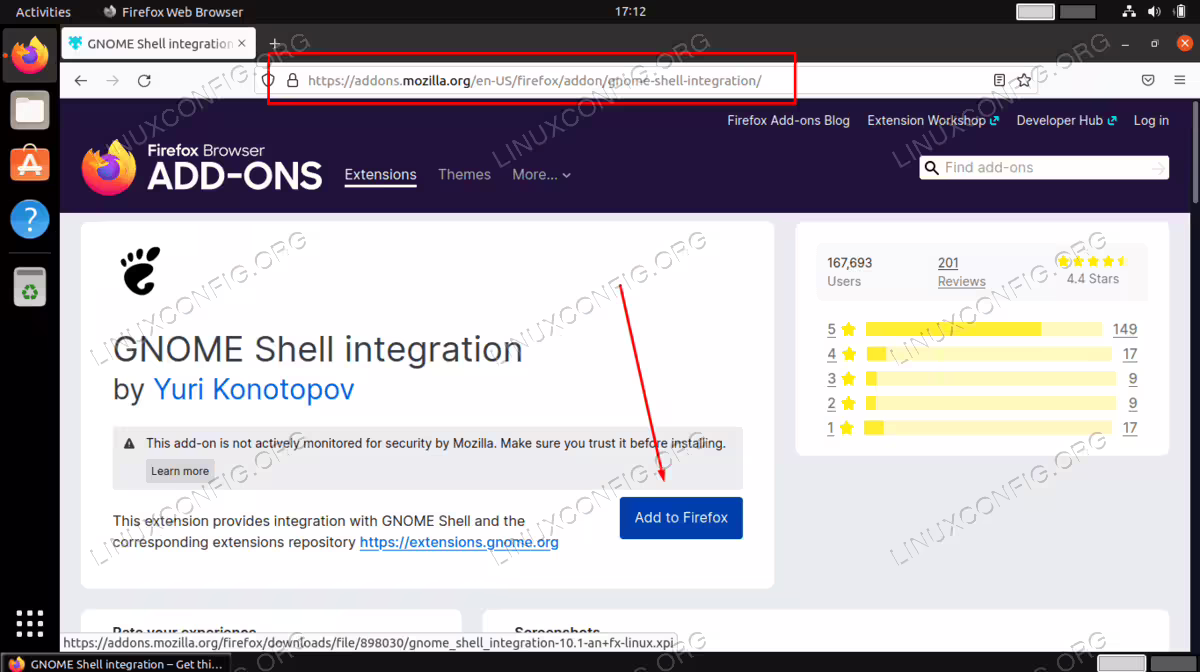Click the network icon in the top bar
1200x672 pixels.
1129,12
